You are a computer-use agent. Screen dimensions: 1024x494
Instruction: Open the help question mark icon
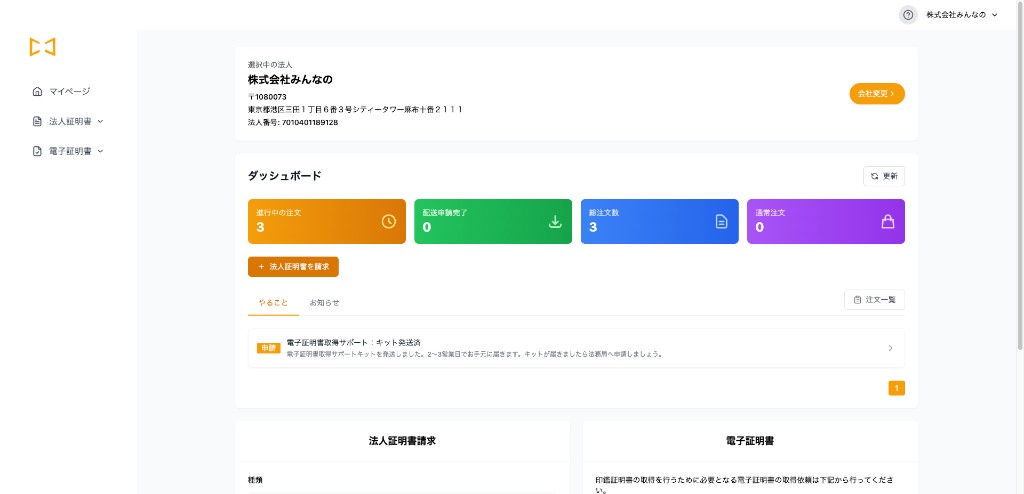pyautogui.click(x=908, y=15)
